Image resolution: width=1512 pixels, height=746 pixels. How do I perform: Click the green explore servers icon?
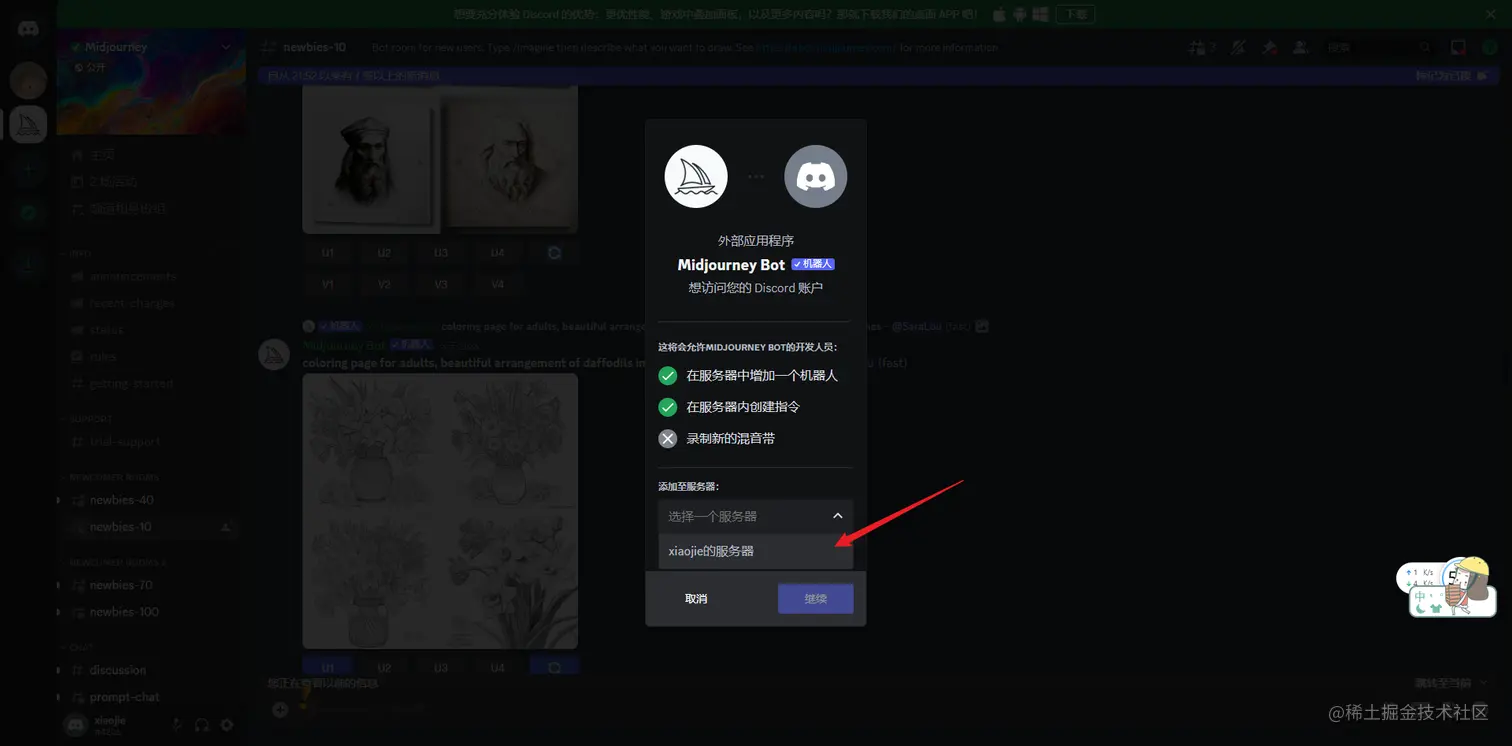[x=28, y=212]
